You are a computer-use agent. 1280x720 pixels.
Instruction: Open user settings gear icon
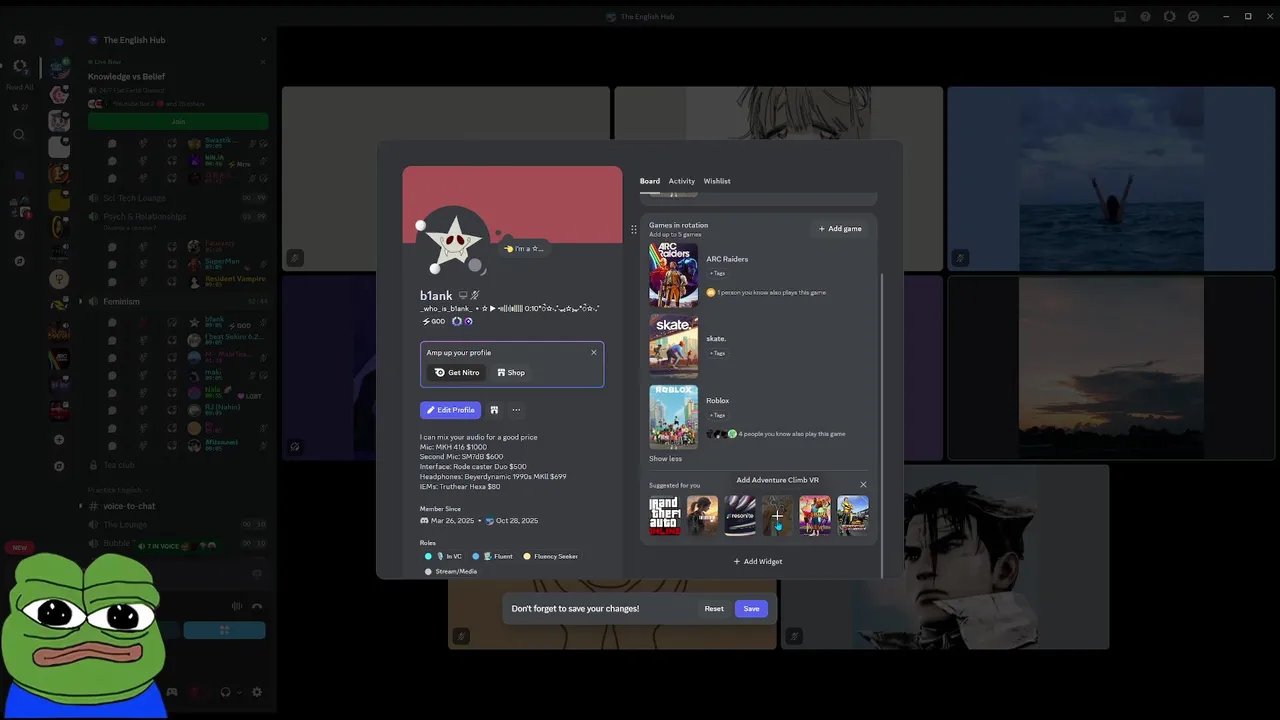pos(257,692)
